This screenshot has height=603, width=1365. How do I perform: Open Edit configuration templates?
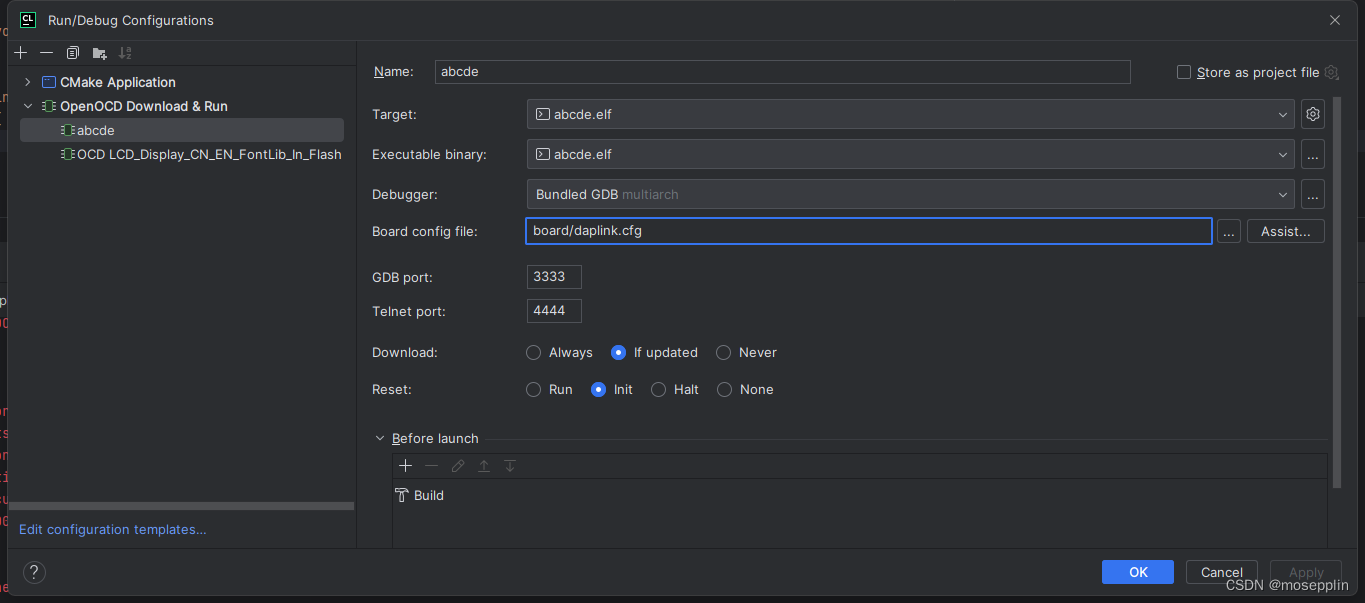tap(112, 529)
